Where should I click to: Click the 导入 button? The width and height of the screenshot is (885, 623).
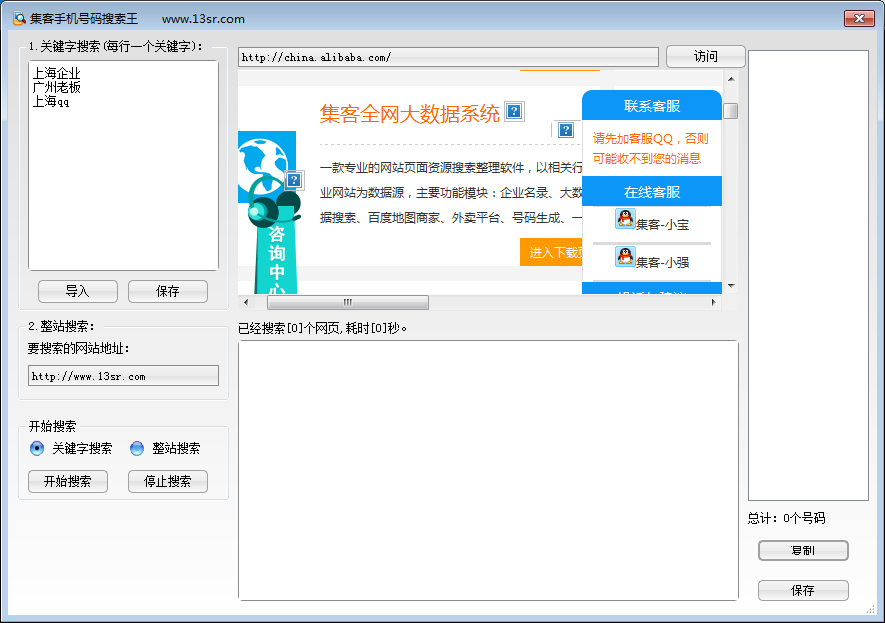point(78,291)
